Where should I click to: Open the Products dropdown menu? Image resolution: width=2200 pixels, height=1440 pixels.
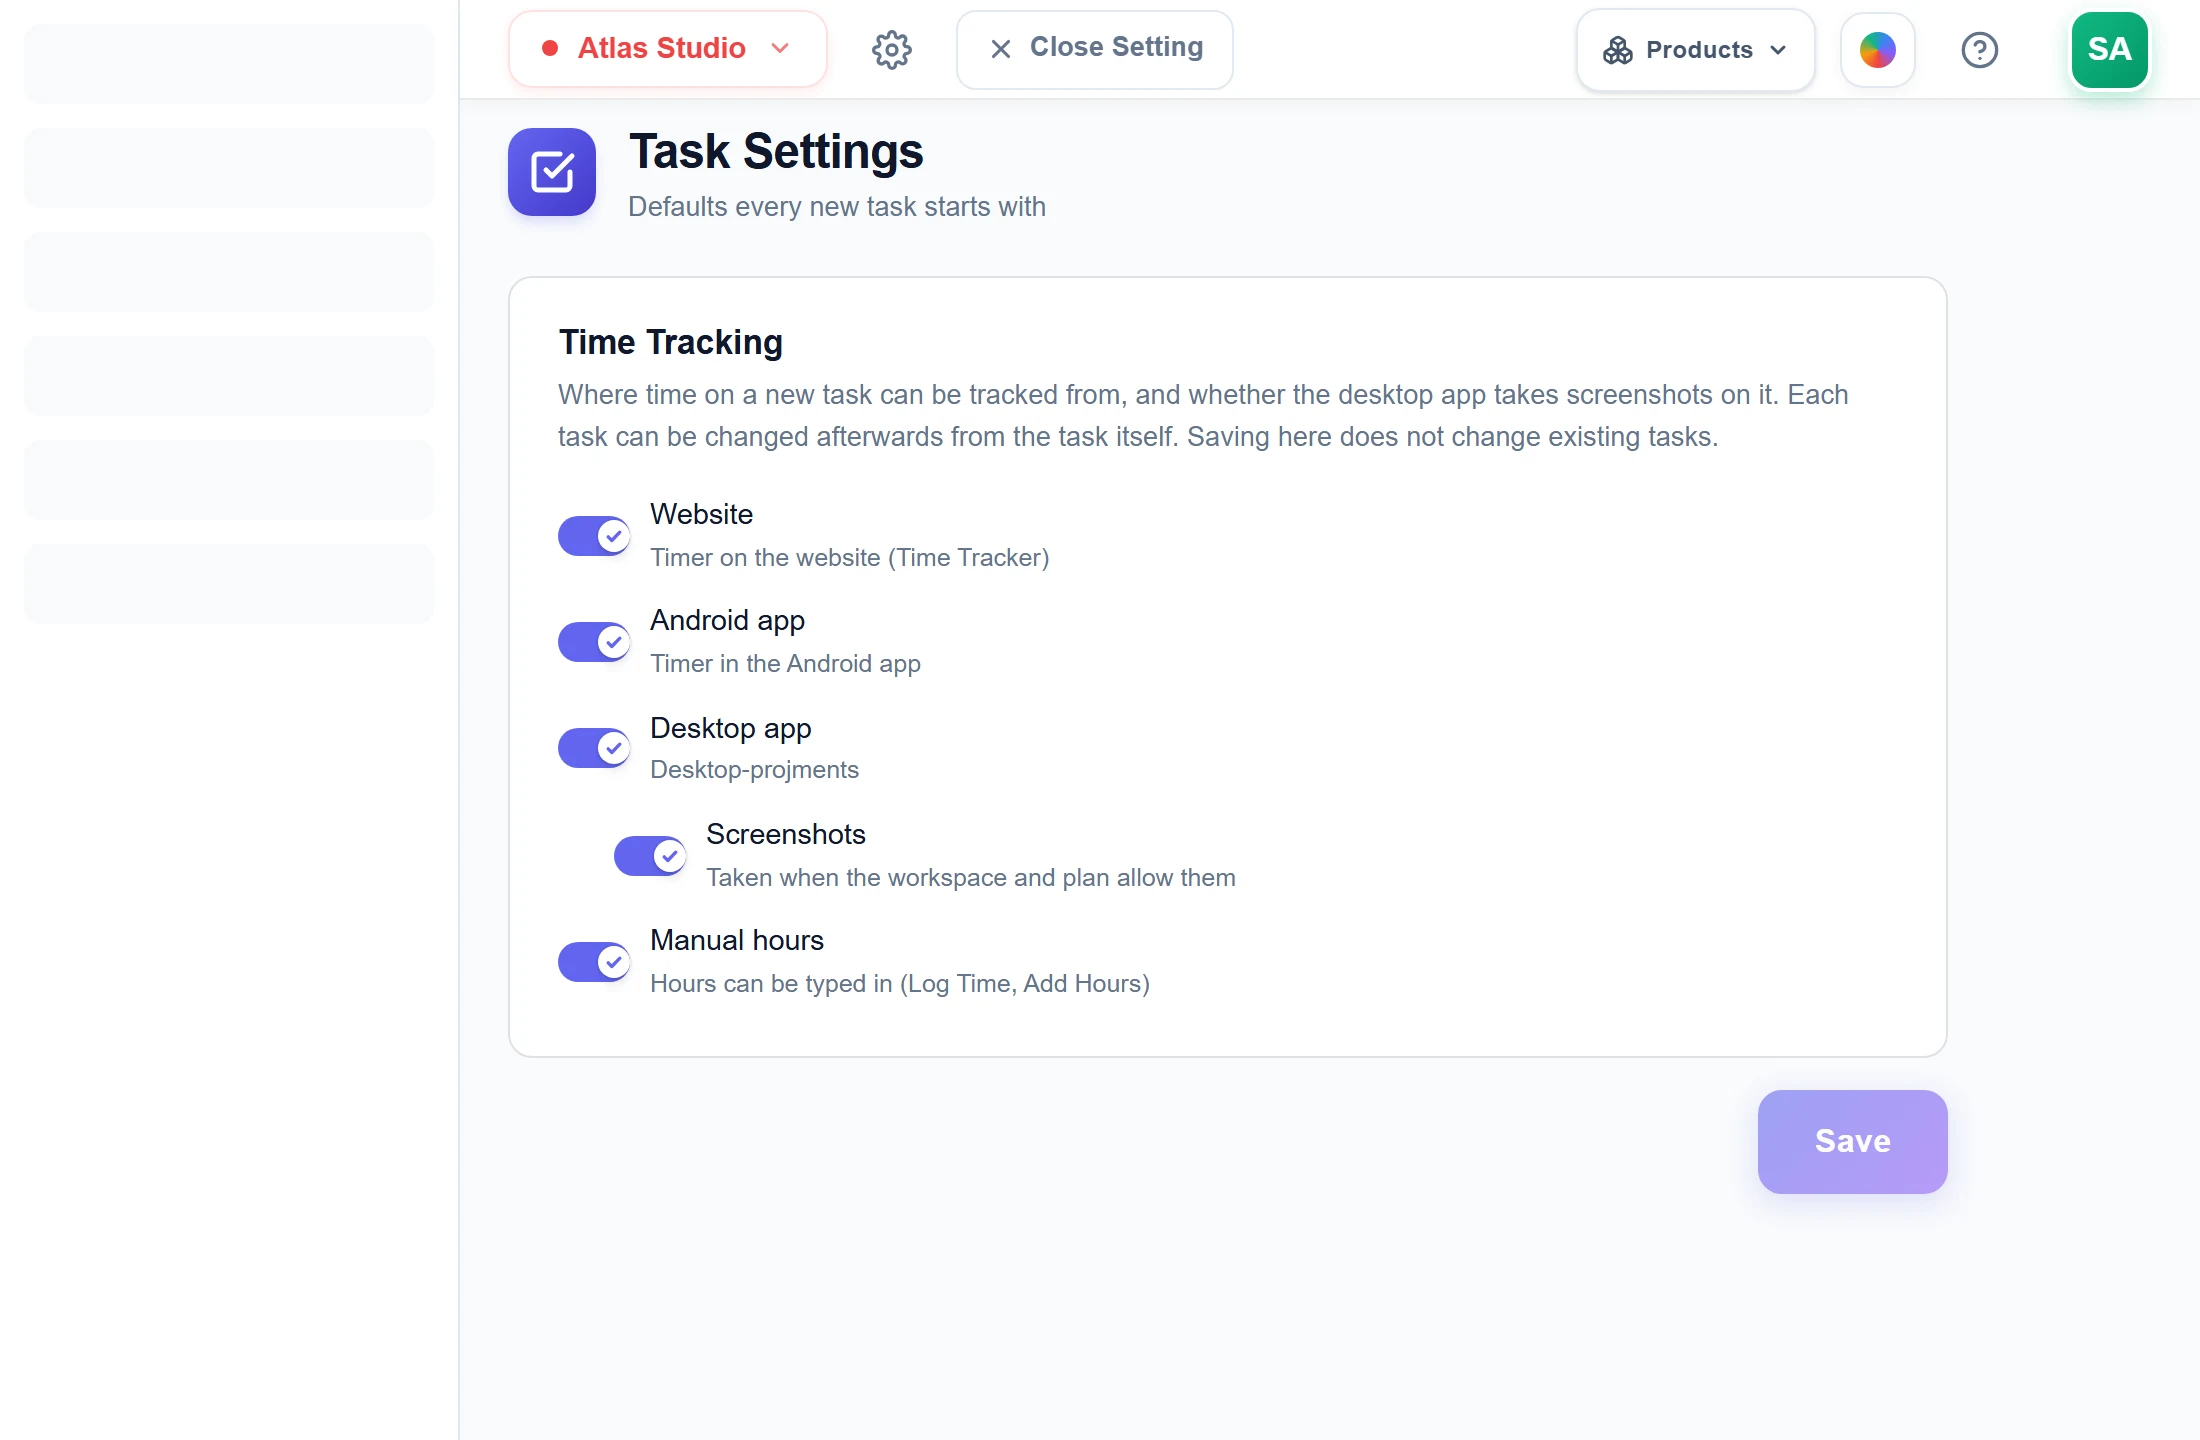[1695, 50]
